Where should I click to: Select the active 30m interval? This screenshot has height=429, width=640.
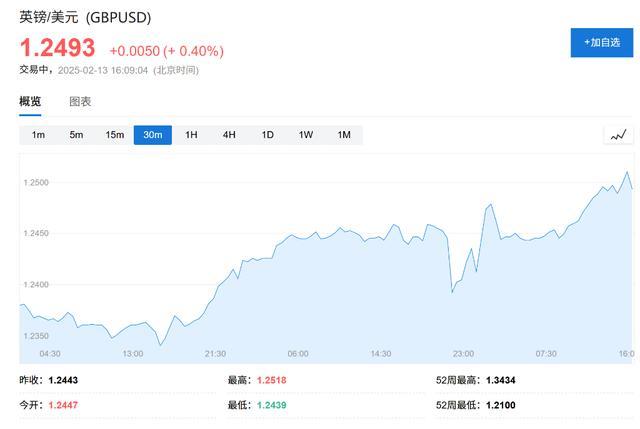(x=153, y=135)
